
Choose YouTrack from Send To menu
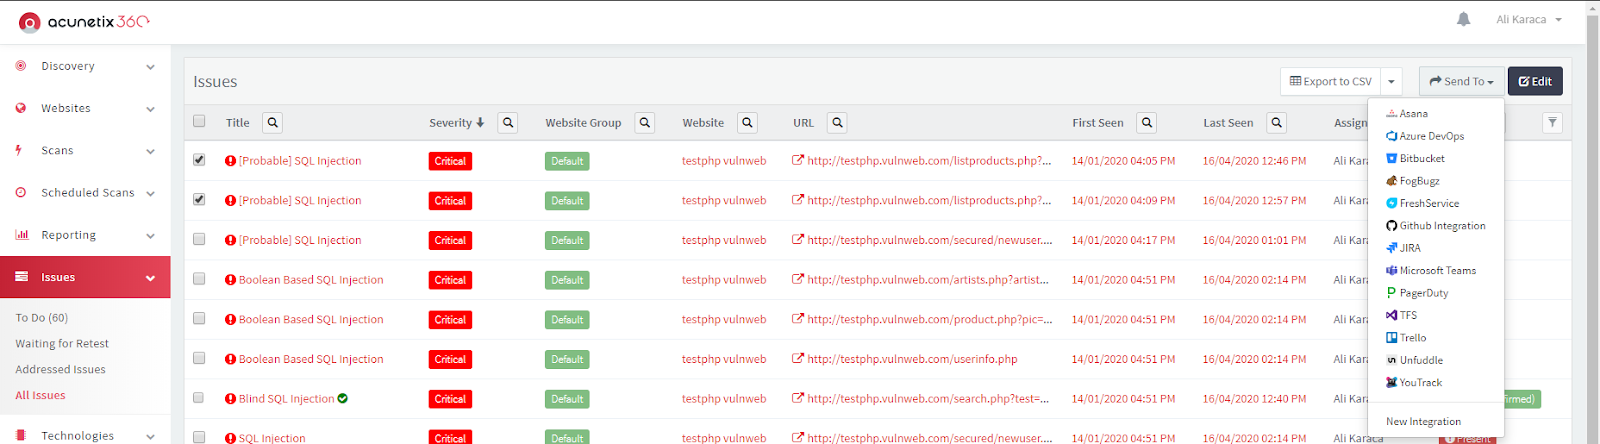coord(1413,383)
